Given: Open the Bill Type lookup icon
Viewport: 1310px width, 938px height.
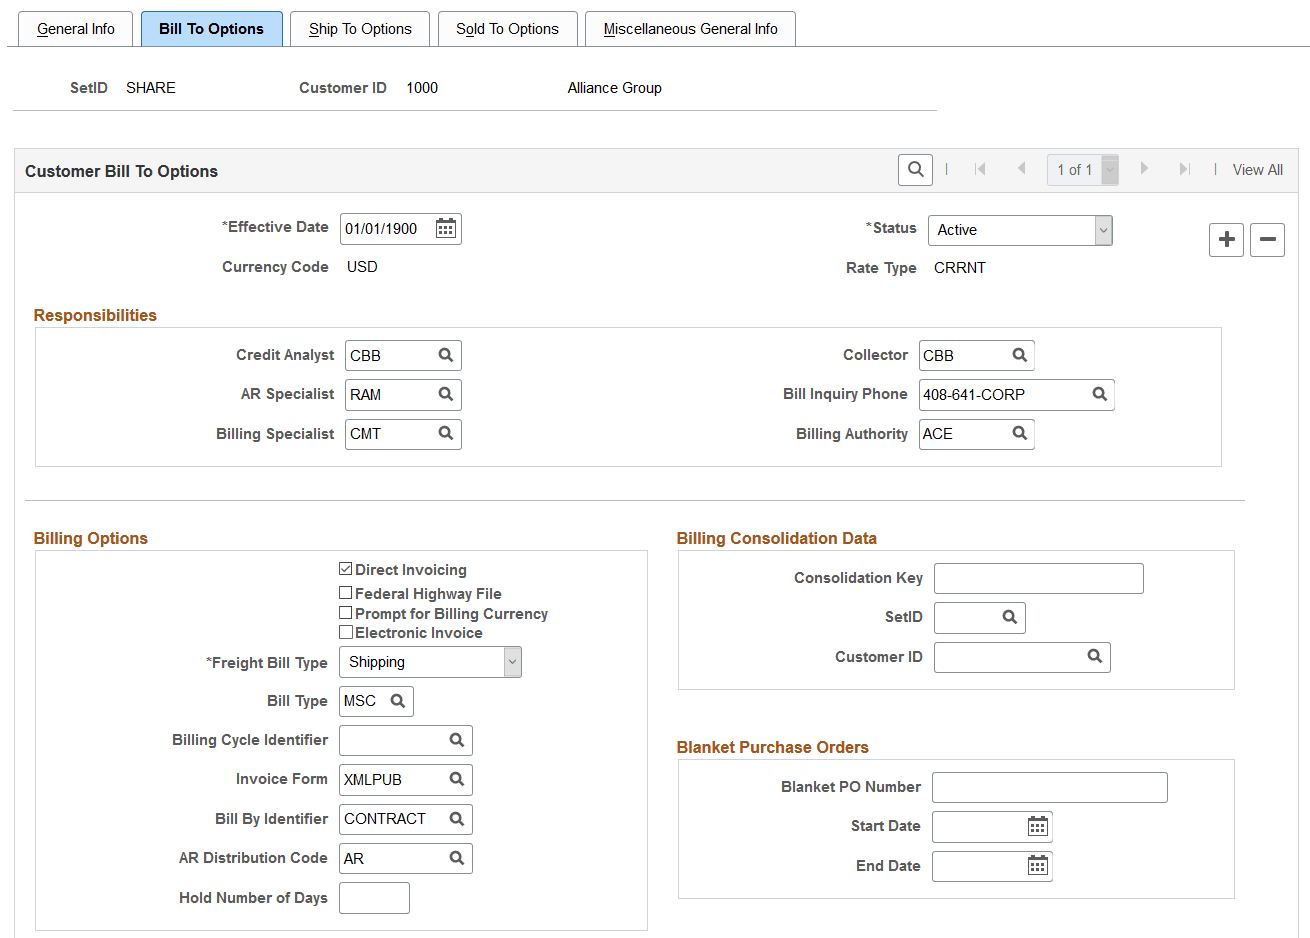Looking at the screenshot, I should coord(399,701).
